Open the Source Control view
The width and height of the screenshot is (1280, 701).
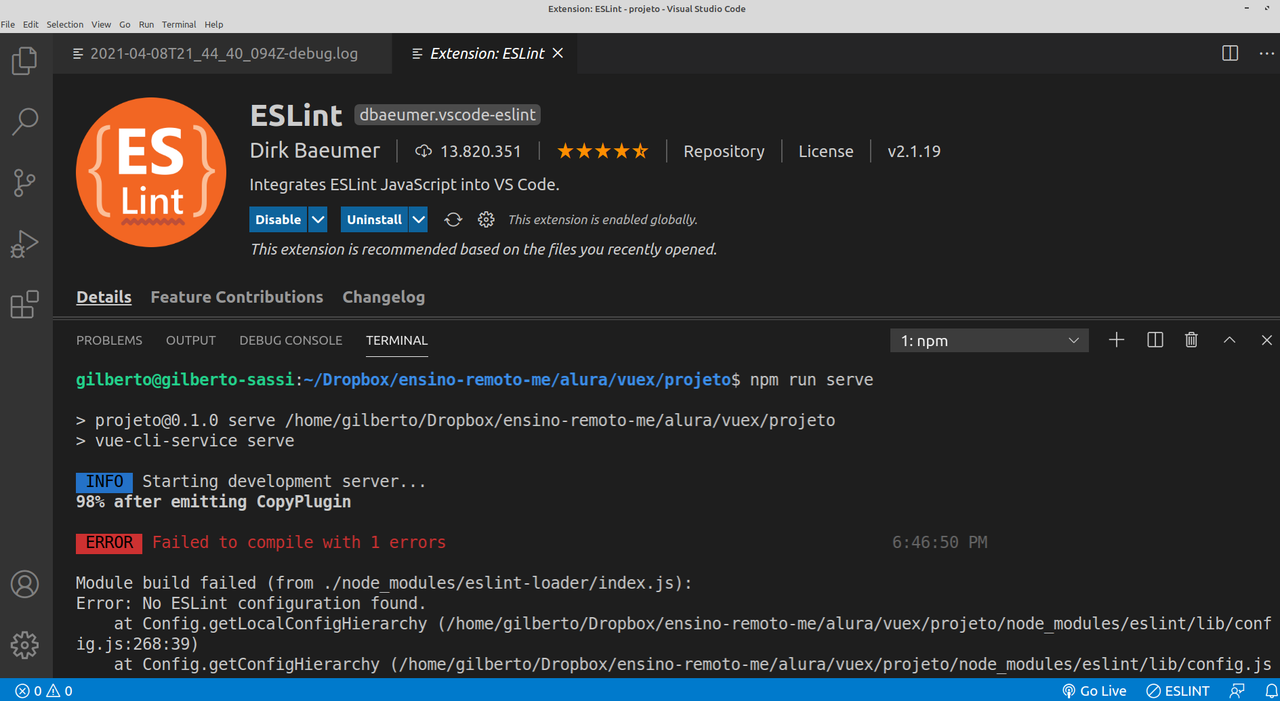coord(24,183)
